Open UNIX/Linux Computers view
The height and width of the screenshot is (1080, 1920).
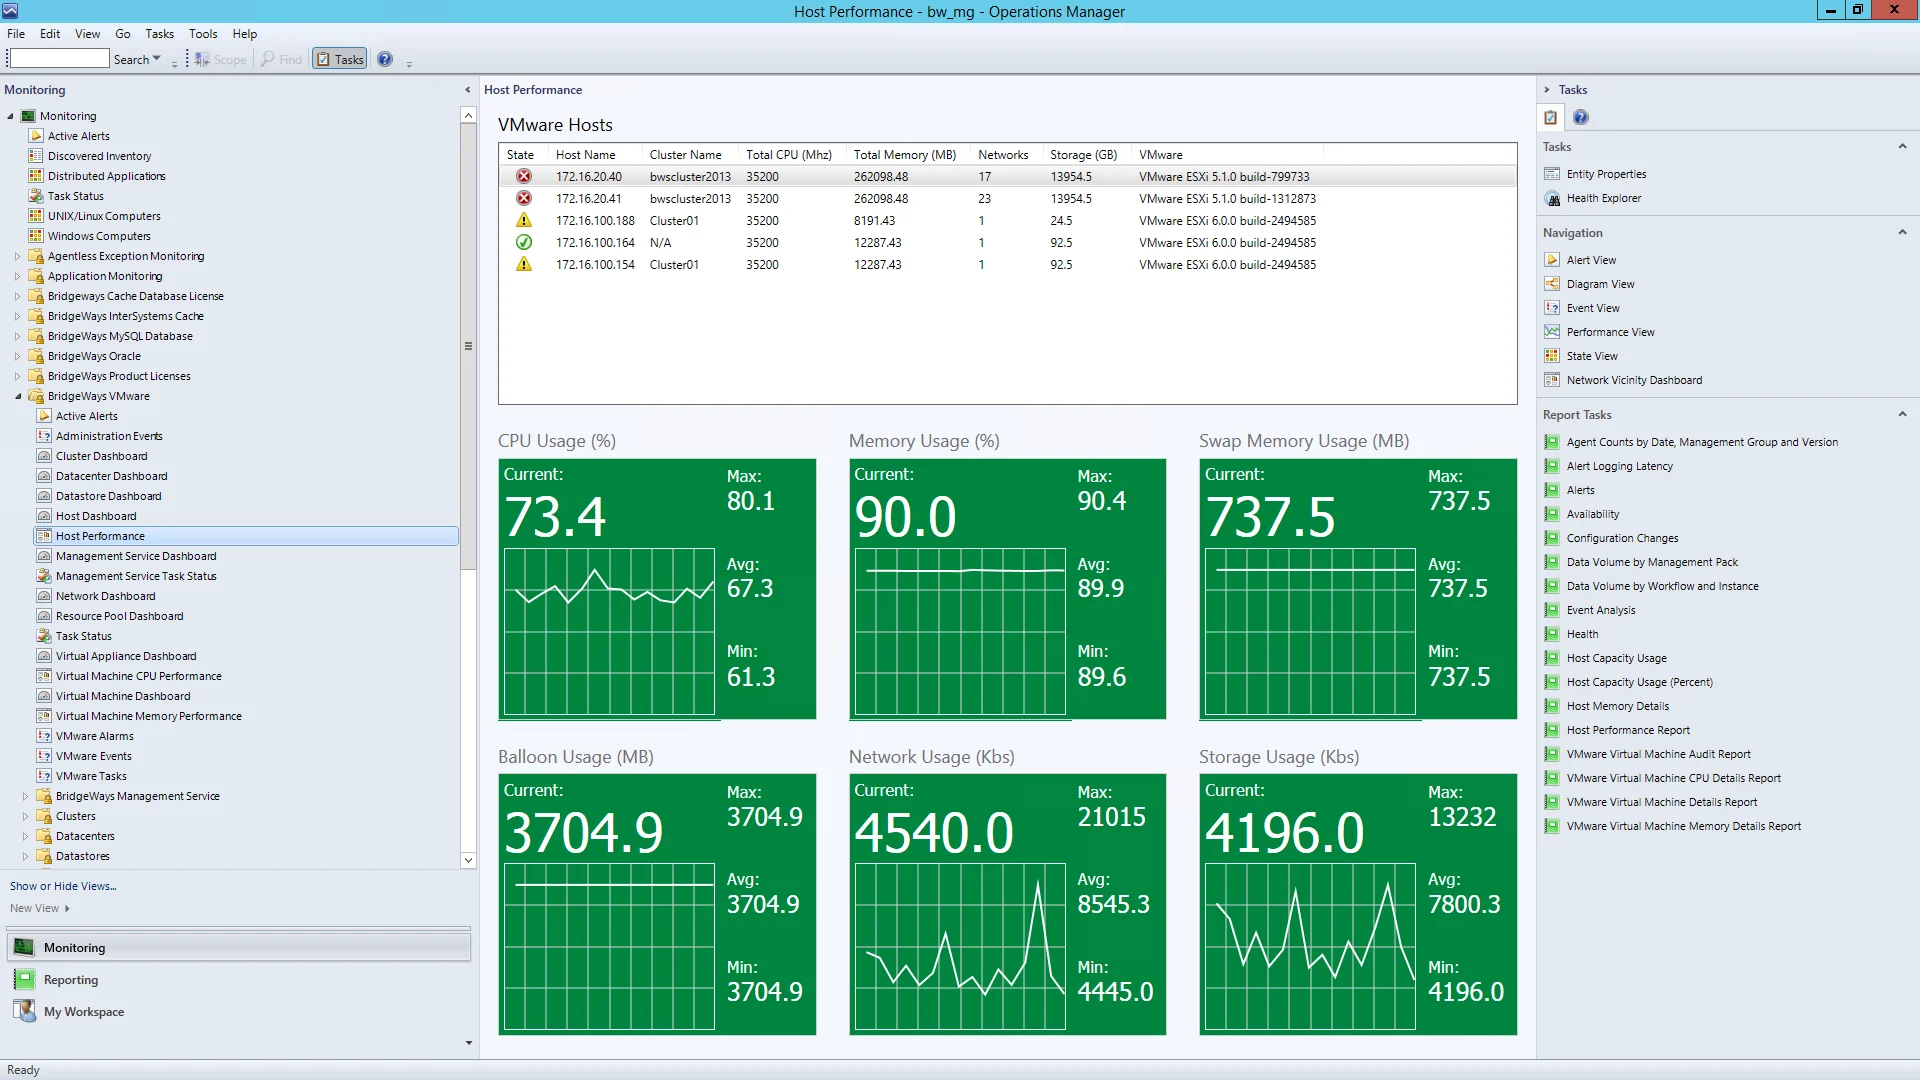[103, 216]
